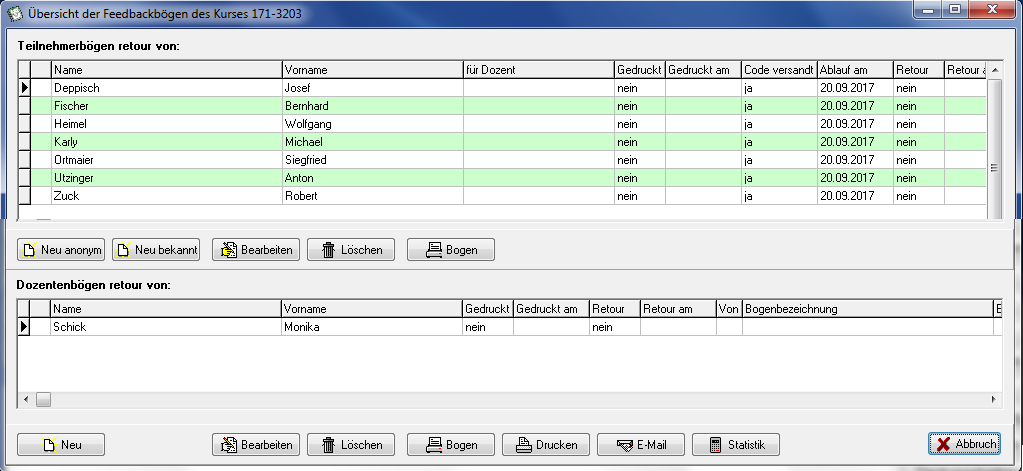Click the Ablauf am column header
Image resolution: width=1023 pixels, height=471 pixels.
(x=855, y=70)
